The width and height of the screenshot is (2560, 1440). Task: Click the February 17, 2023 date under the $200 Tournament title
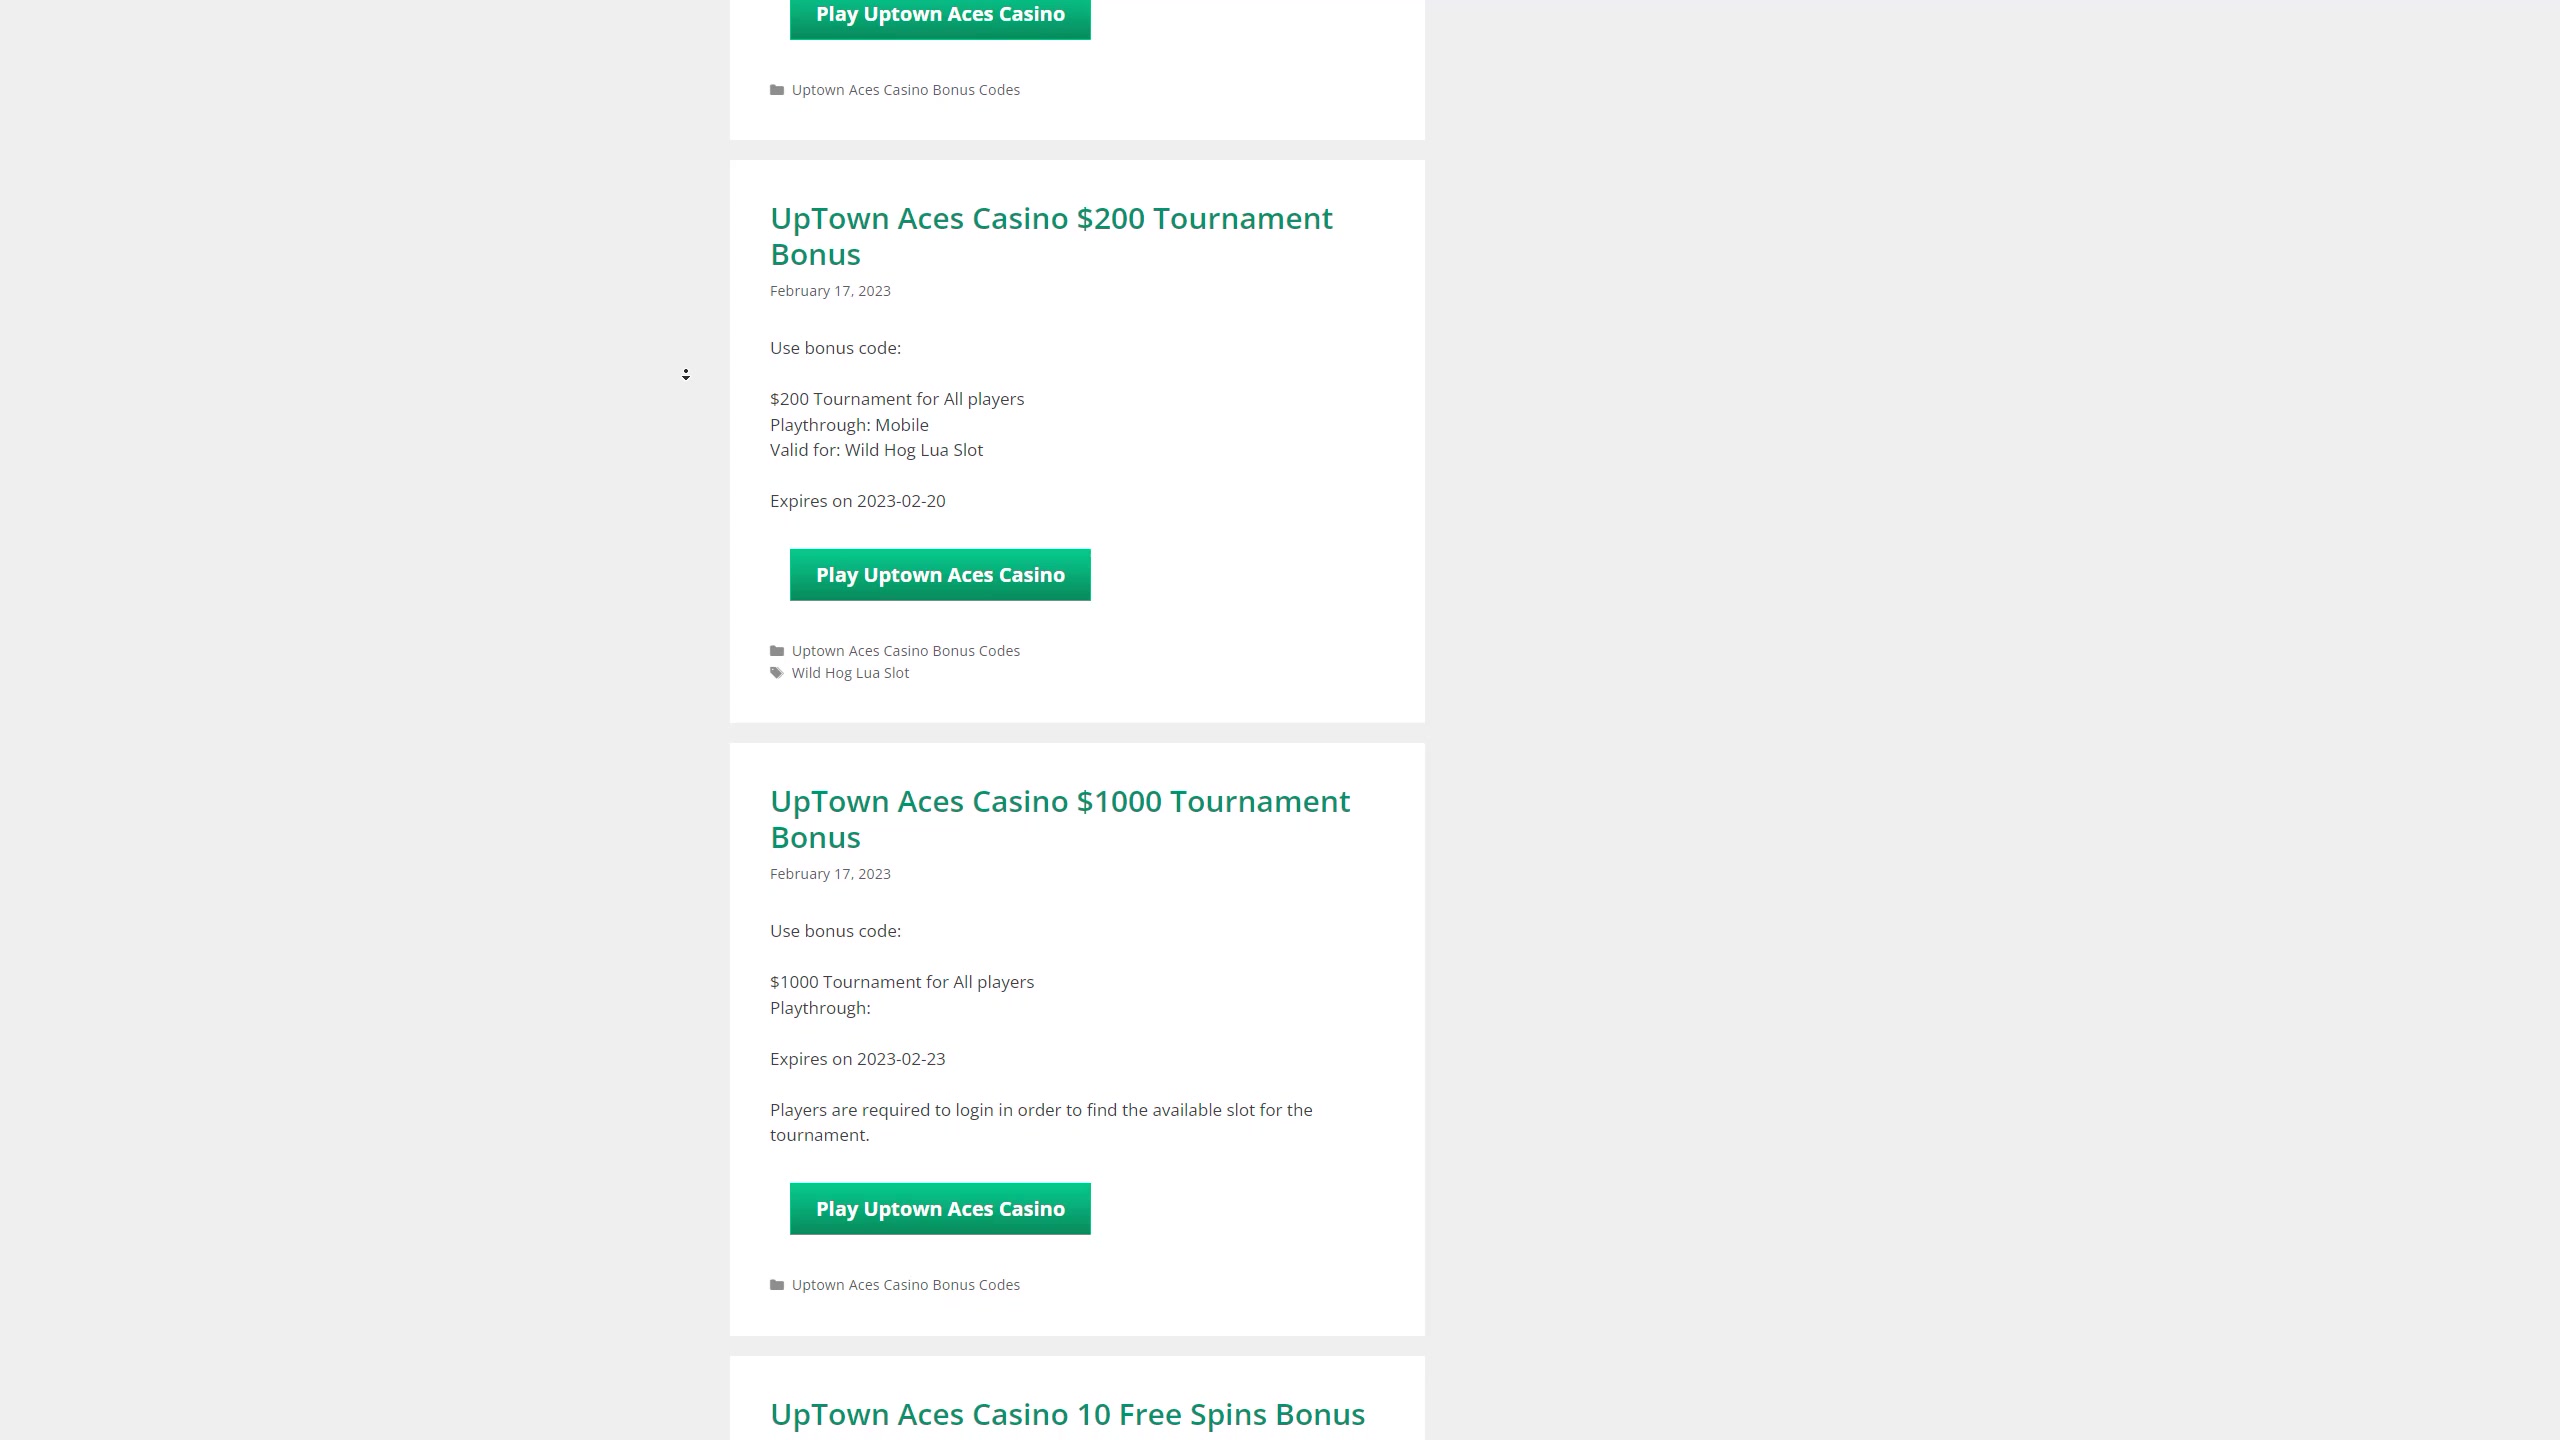(x=830, y=291)
